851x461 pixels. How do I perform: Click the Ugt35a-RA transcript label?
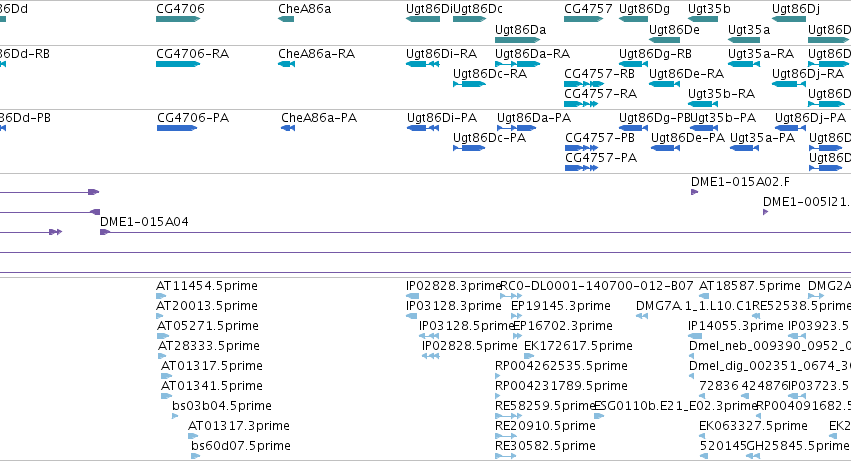pos(761,54)
